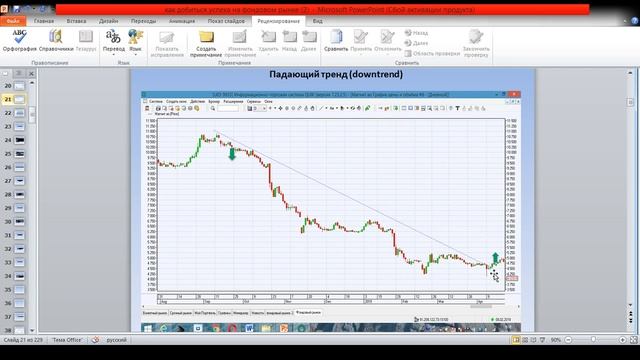Switch to Slide Sorter view

(x=525, y=340)
